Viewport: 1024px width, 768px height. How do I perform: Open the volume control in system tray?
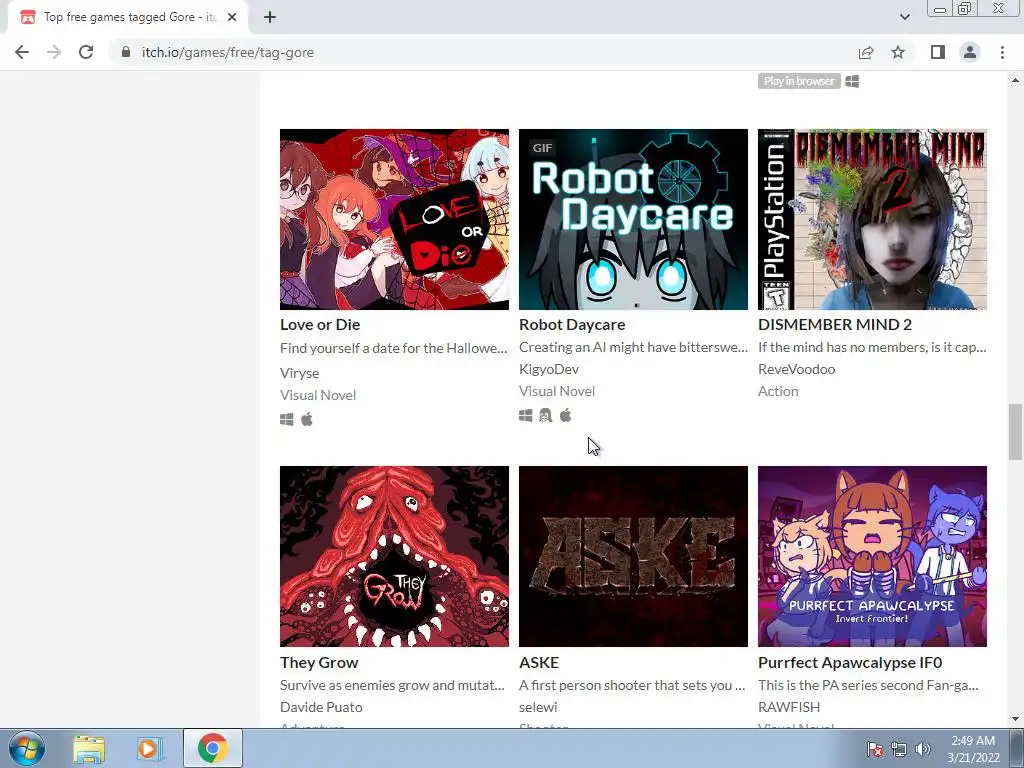click(x=922, y=749)
